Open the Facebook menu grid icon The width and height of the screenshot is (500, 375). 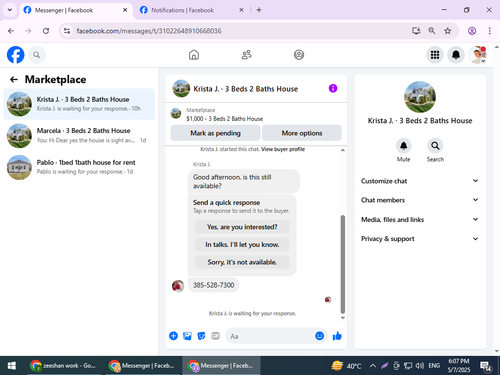(435, 55)
